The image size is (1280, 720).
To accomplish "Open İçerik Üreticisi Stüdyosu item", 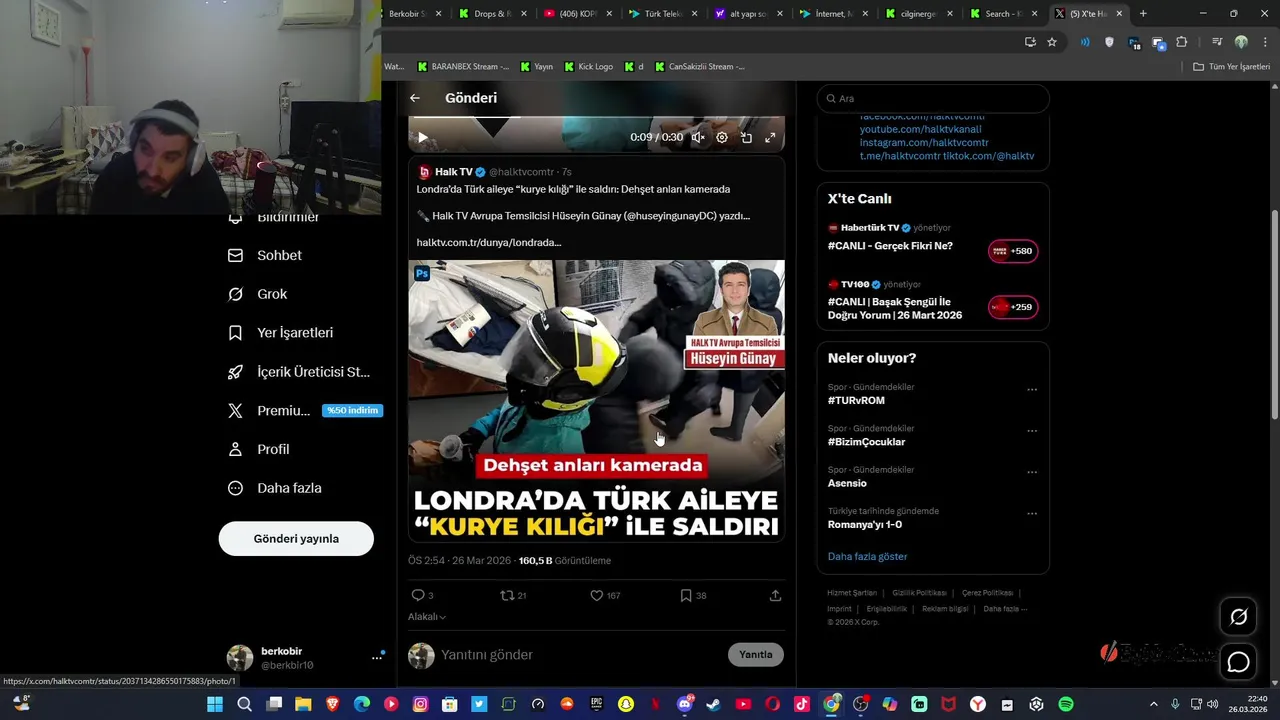I will pyautogui.click(x=299, y=372).
